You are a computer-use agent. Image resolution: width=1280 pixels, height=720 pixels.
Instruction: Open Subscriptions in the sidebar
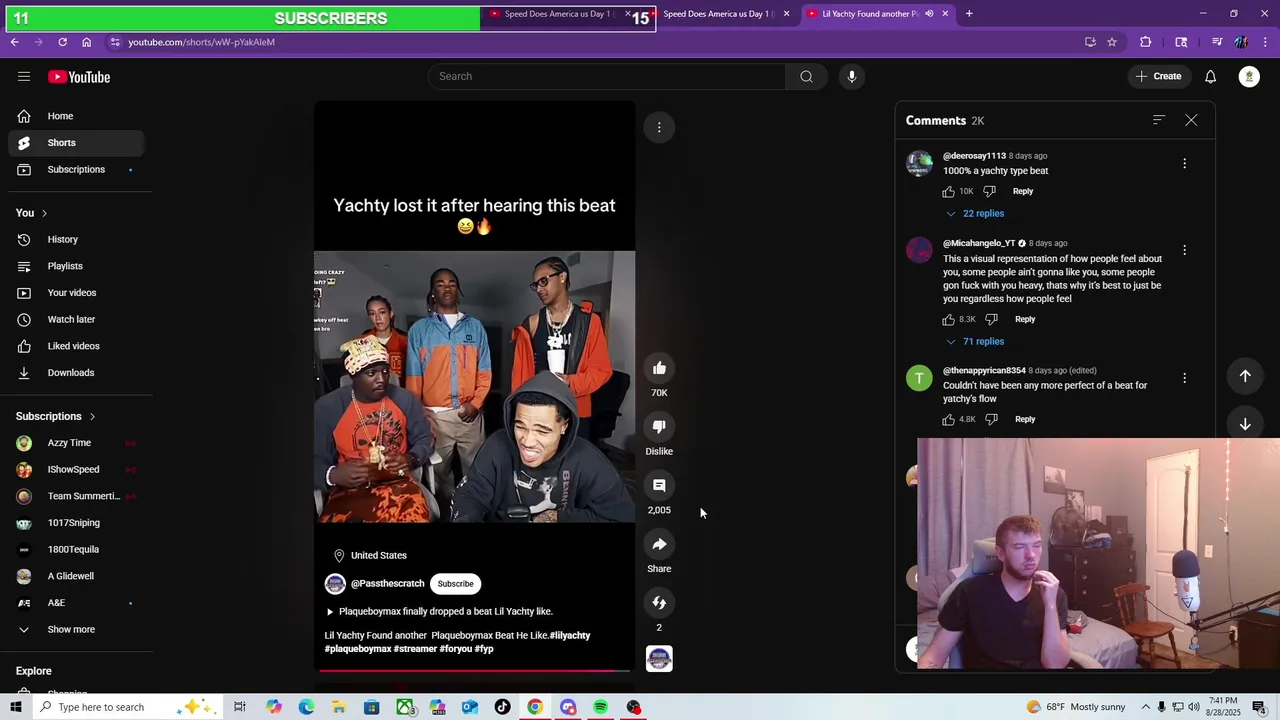76,169
